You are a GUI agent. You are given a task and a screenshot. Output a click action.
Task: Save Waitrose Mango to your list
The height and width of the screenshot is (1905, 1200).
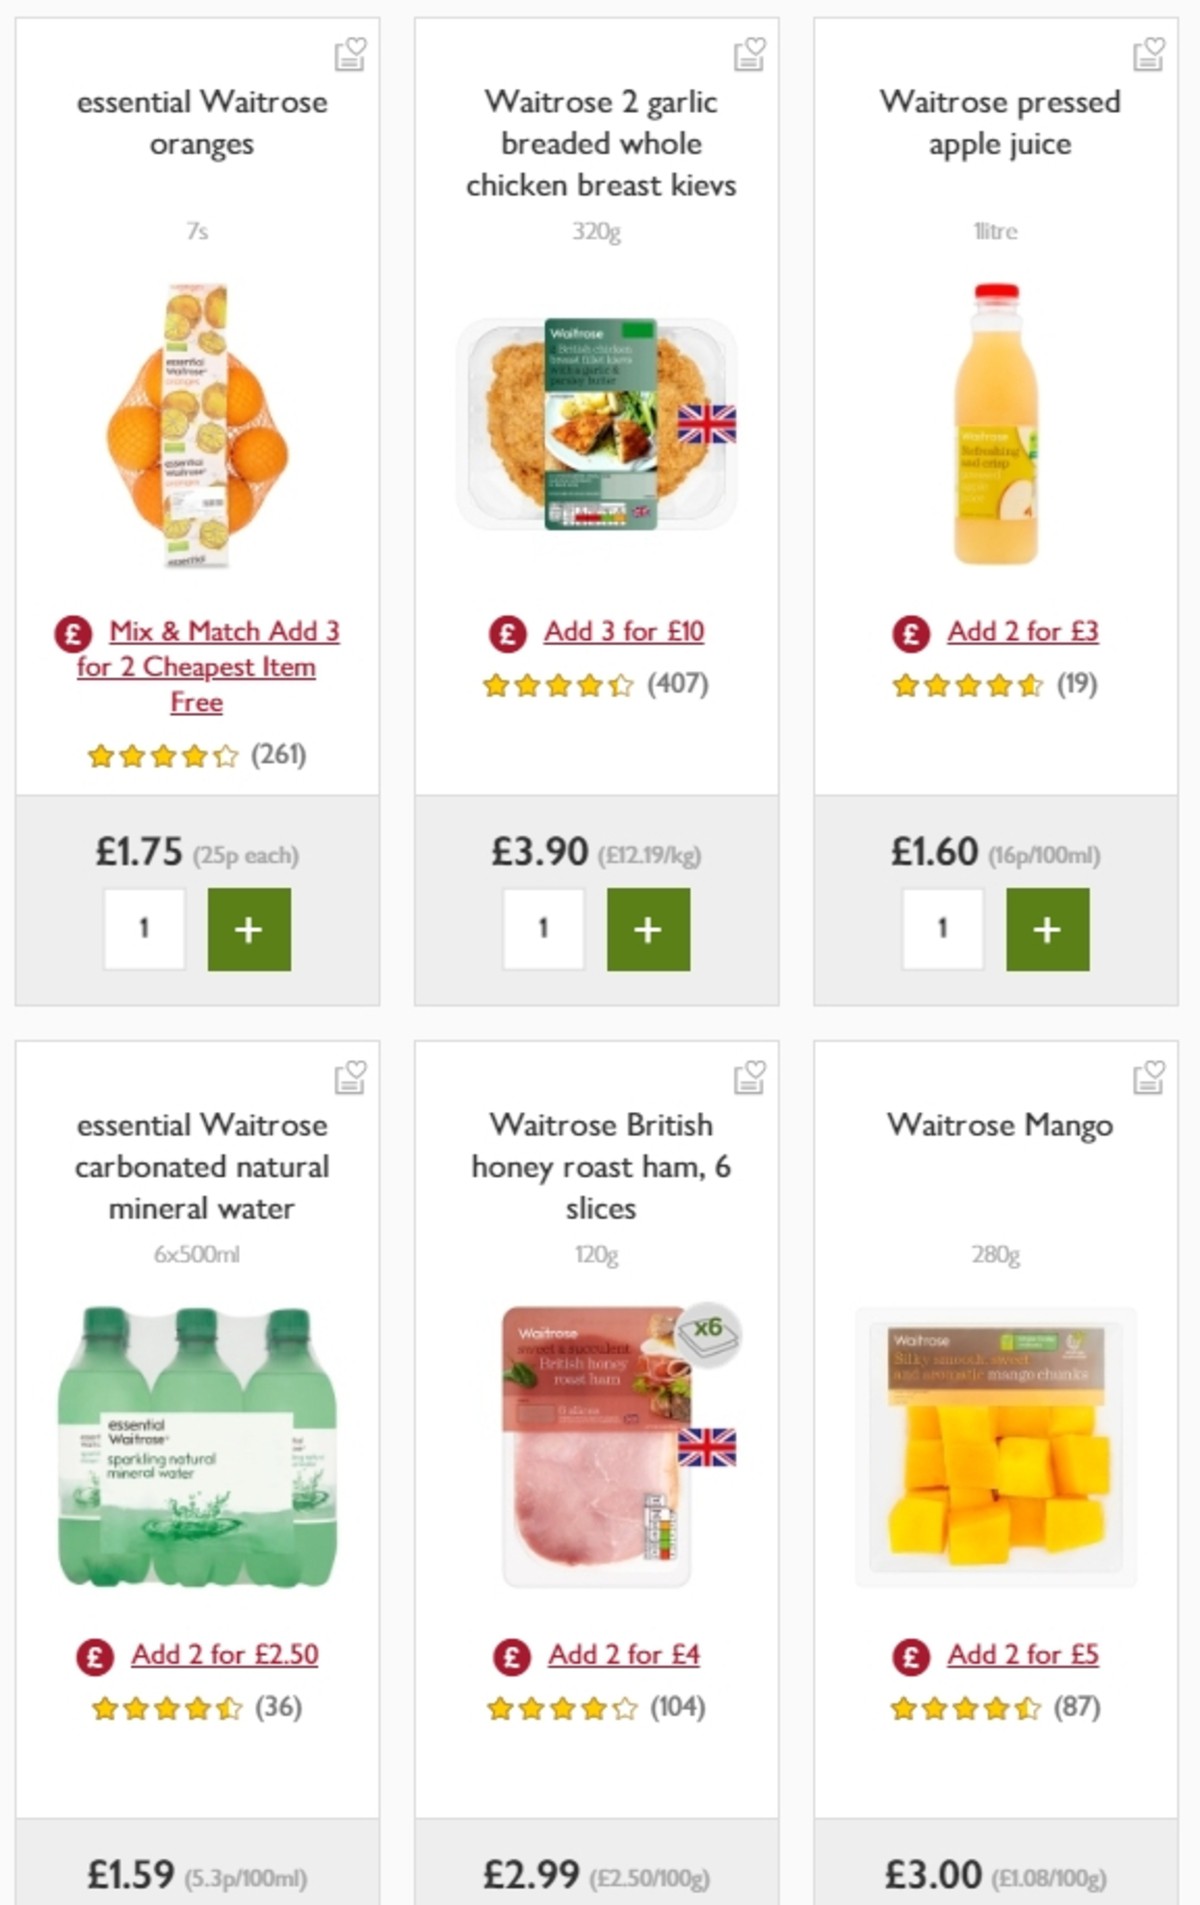click(x=1147, y=1080)
